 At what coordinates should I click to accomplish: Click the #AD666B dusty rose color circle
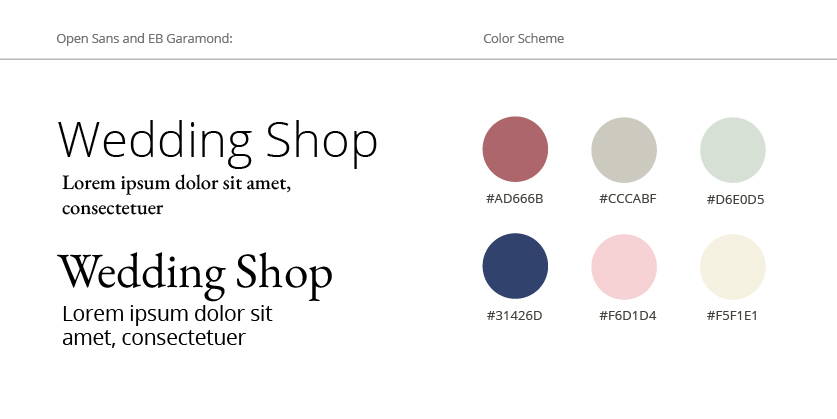[515, 149]
